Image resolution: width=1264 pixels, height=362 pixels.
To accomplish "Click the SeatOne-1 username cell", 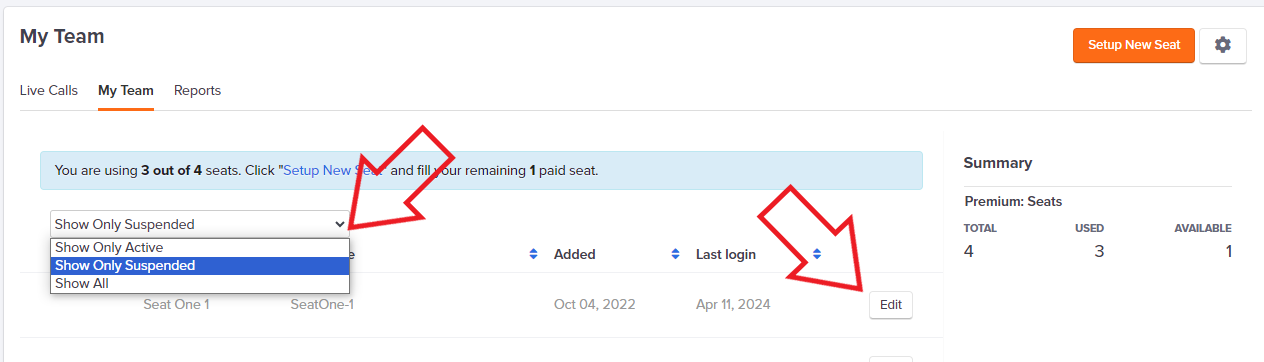I will pos(322,304).
